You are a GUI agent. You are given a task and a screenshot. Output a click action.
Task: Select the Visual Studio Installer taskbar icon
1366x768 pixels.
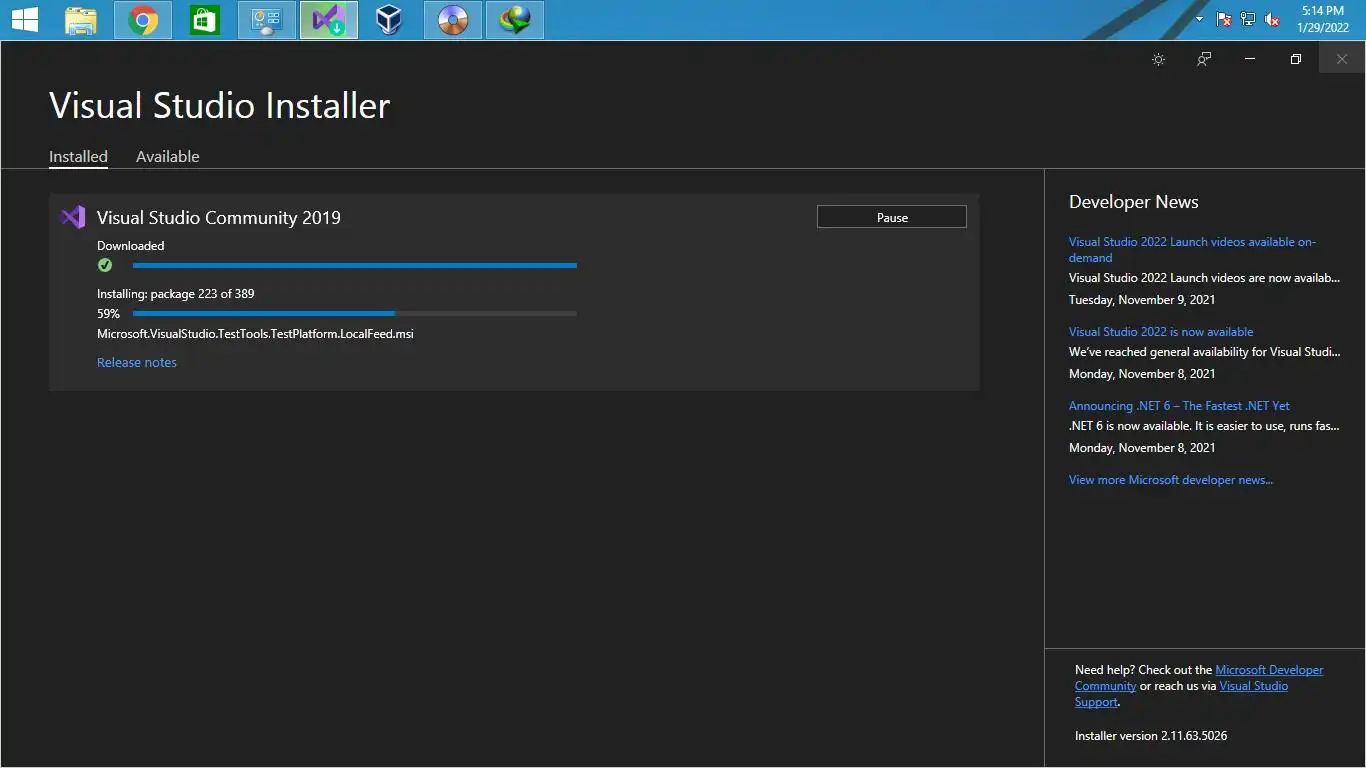click(329, 20)
